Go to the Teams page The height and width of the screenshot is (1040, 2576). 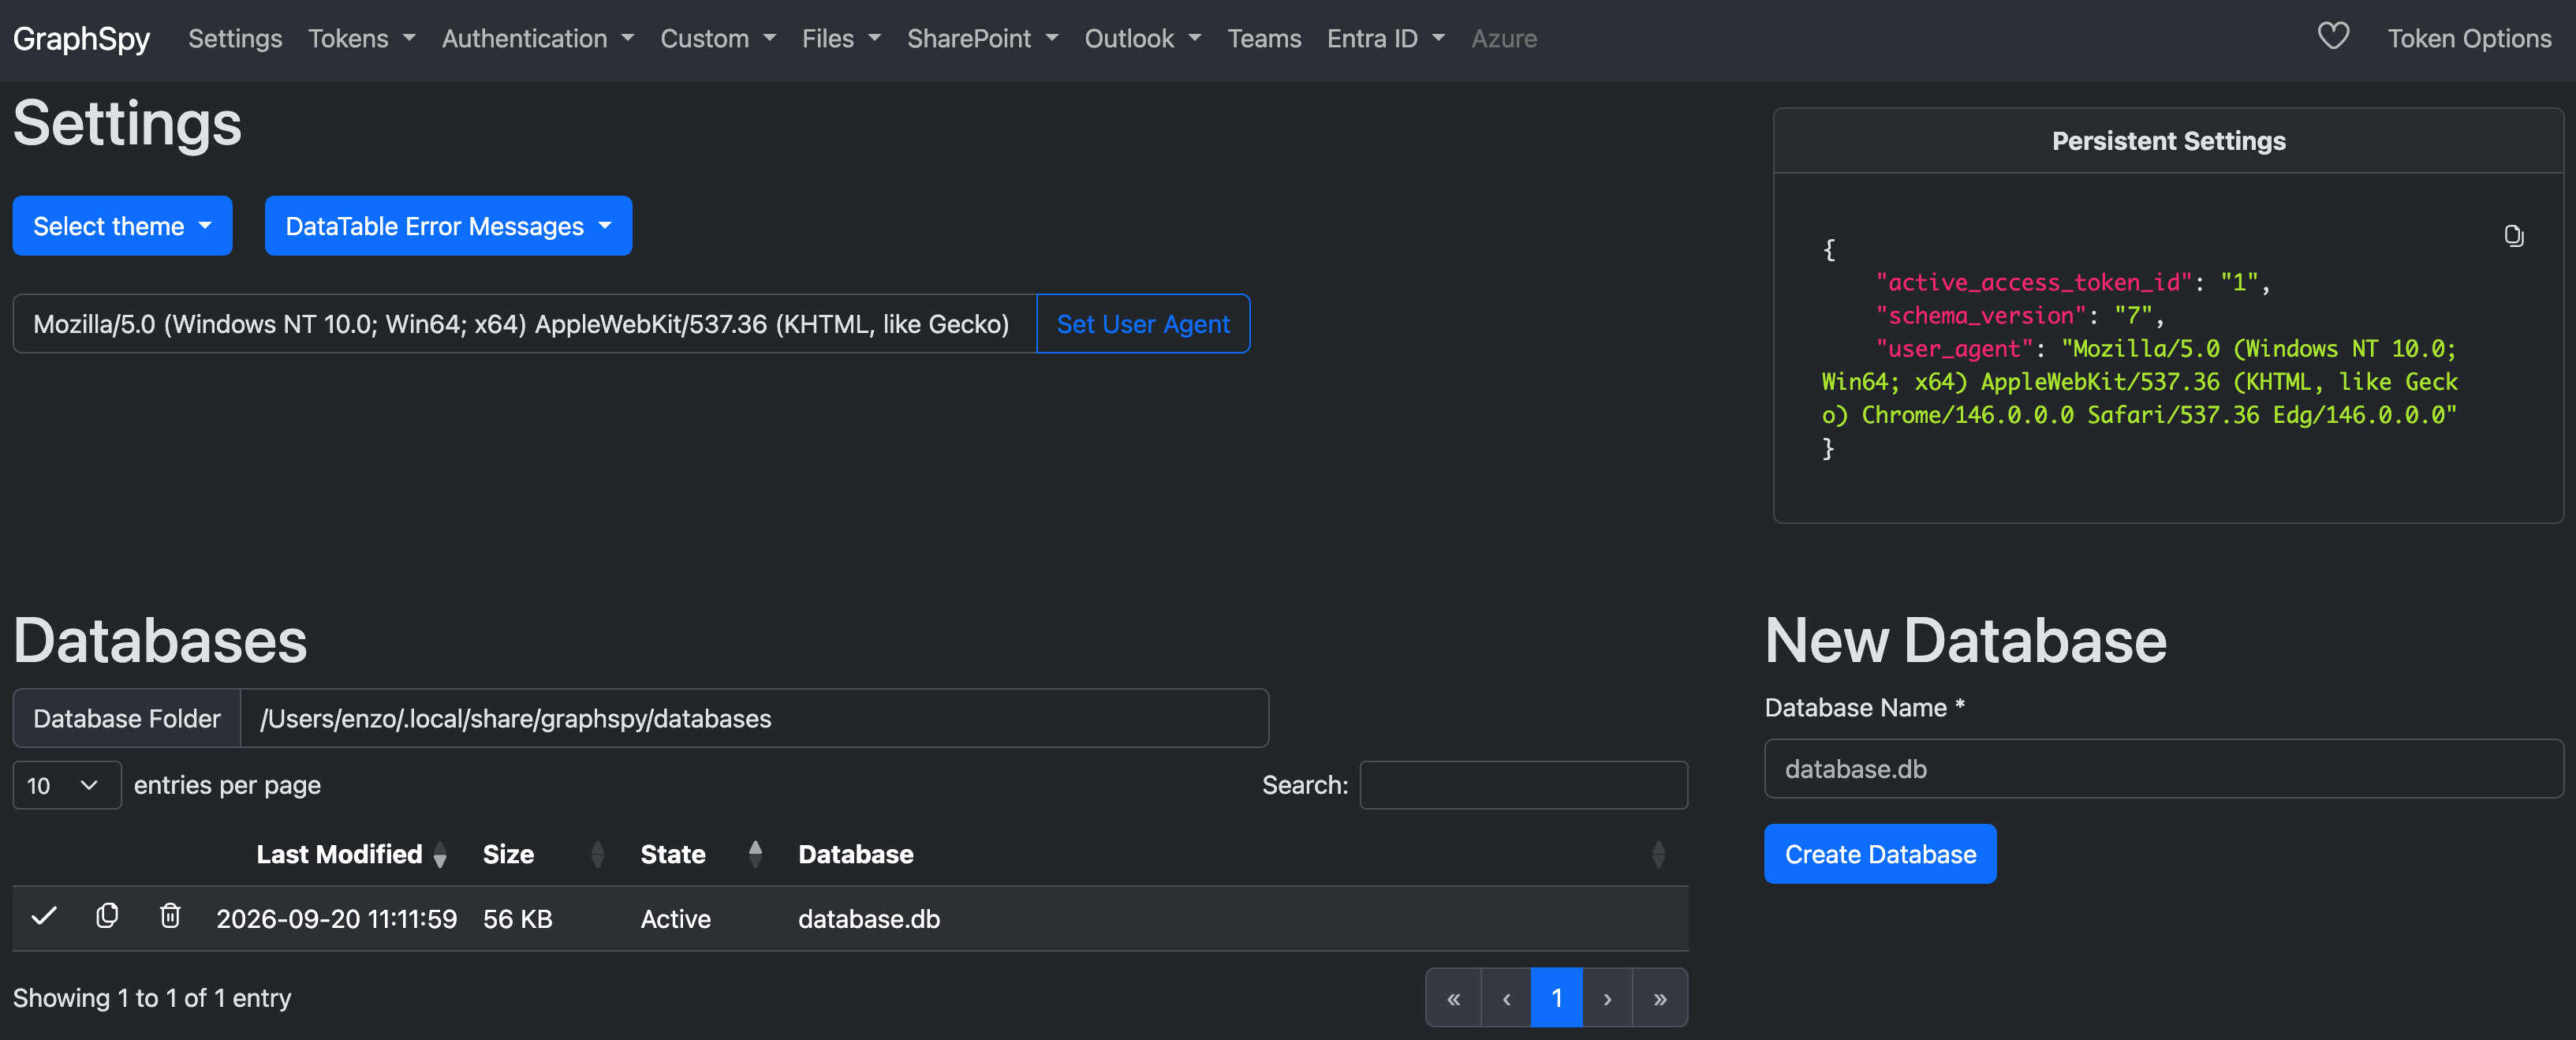point(1264,38)
